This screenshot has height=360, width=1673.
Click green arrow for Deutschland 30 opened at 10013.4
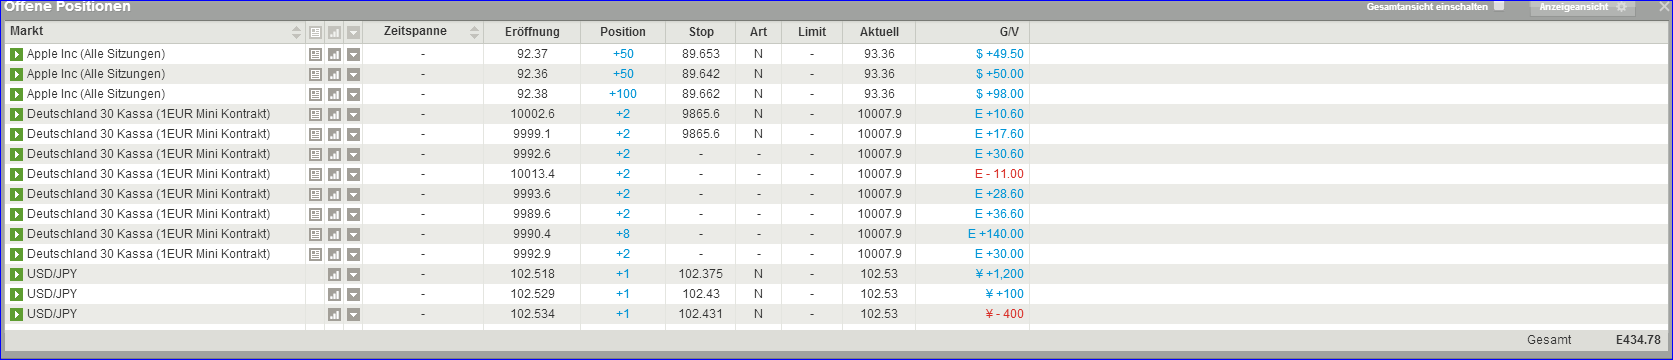click(x=16, y=174)
